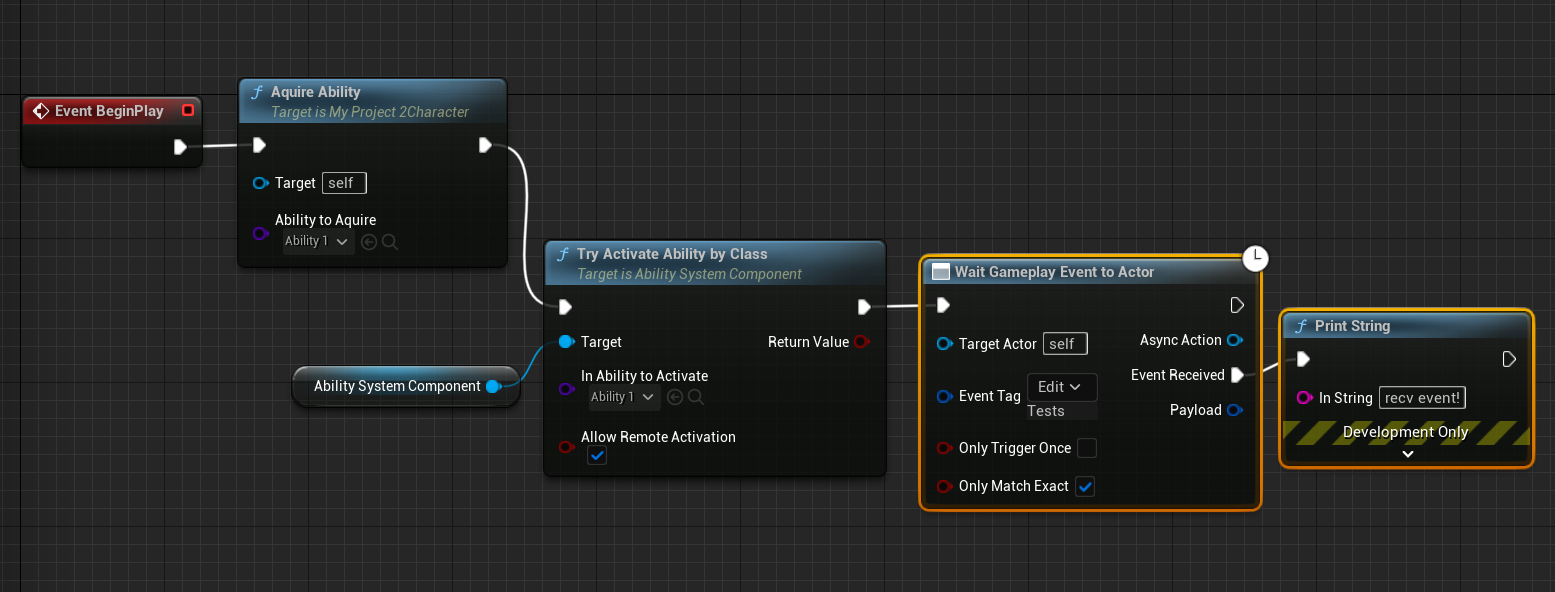This screenshot has height=592, width=1555.
Task: Click Try Activate Ability exec output pin
Action: click(x=865, y=306)
